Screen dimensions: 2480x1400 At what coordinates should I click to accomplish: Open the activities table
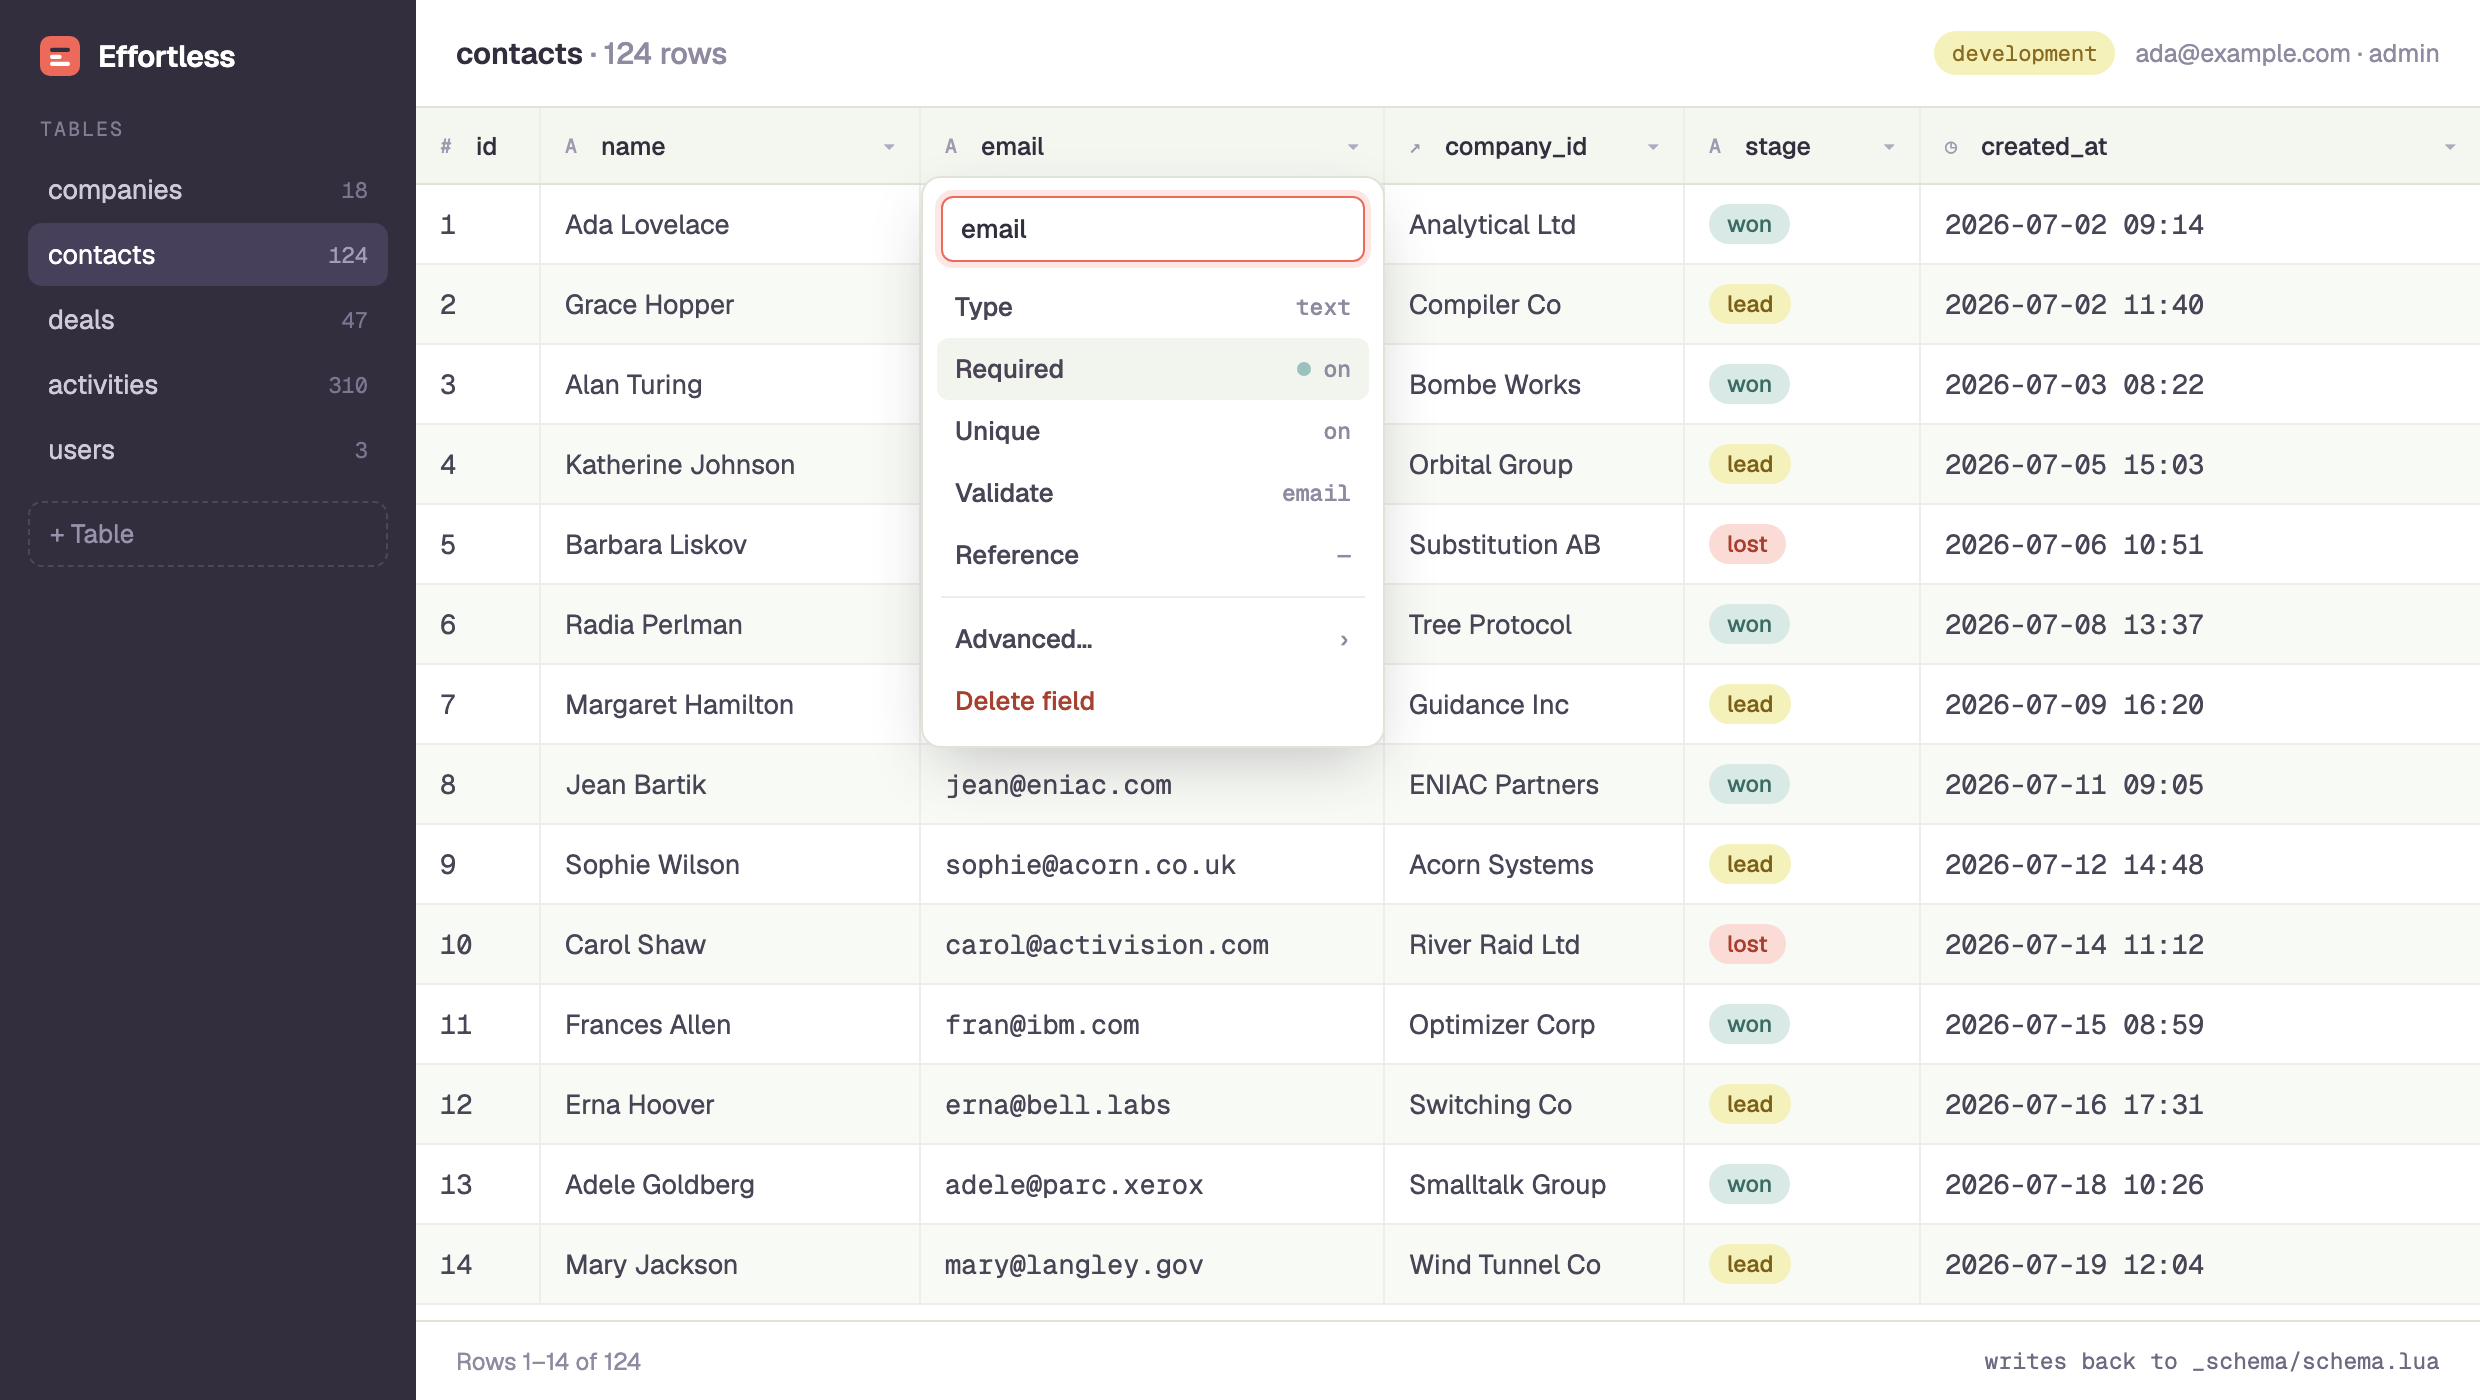pyautogui.click(x=208, y=385)
